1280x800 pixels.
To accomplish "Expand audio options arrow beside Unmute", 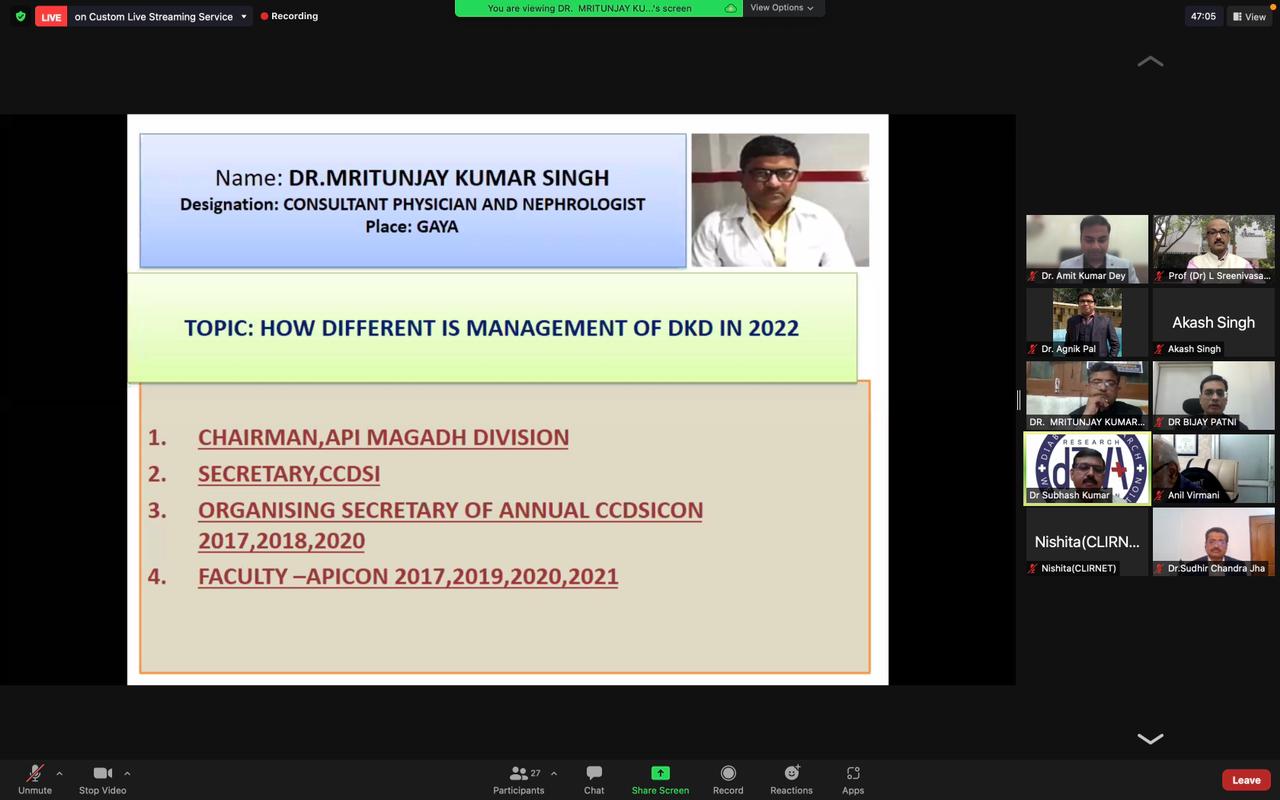I will tap(59, 773).
